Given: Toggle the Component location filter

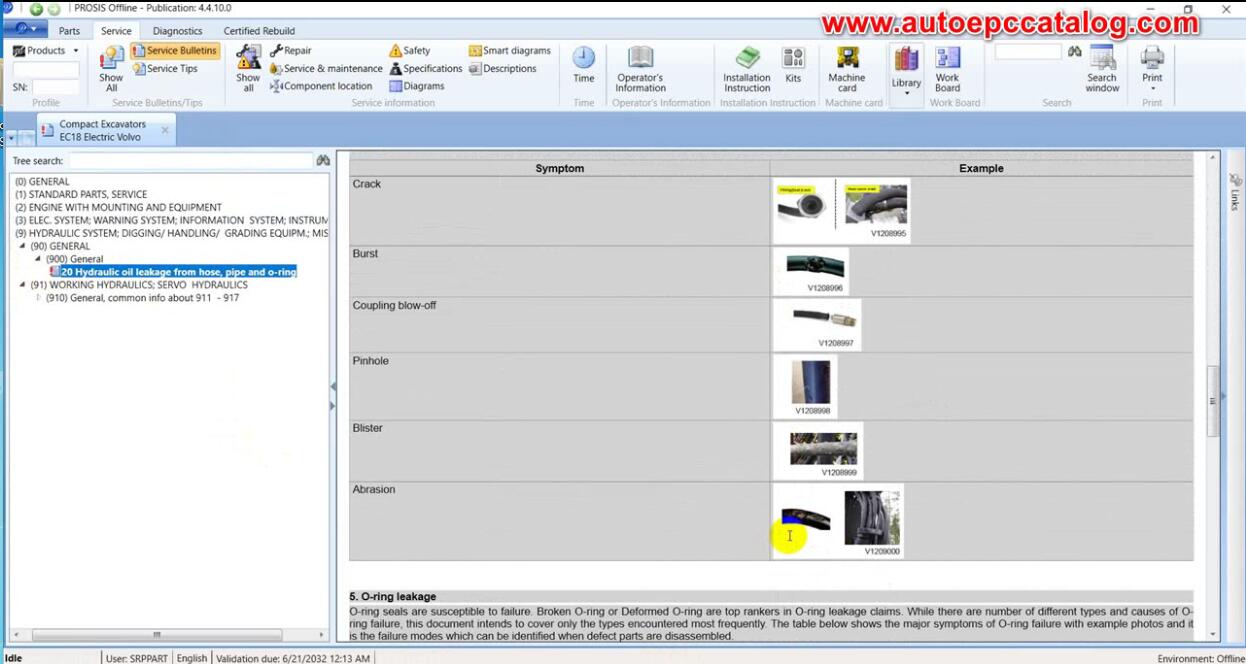Looking at the screenshot, I should pyautogui.click(x=321, y=87).
